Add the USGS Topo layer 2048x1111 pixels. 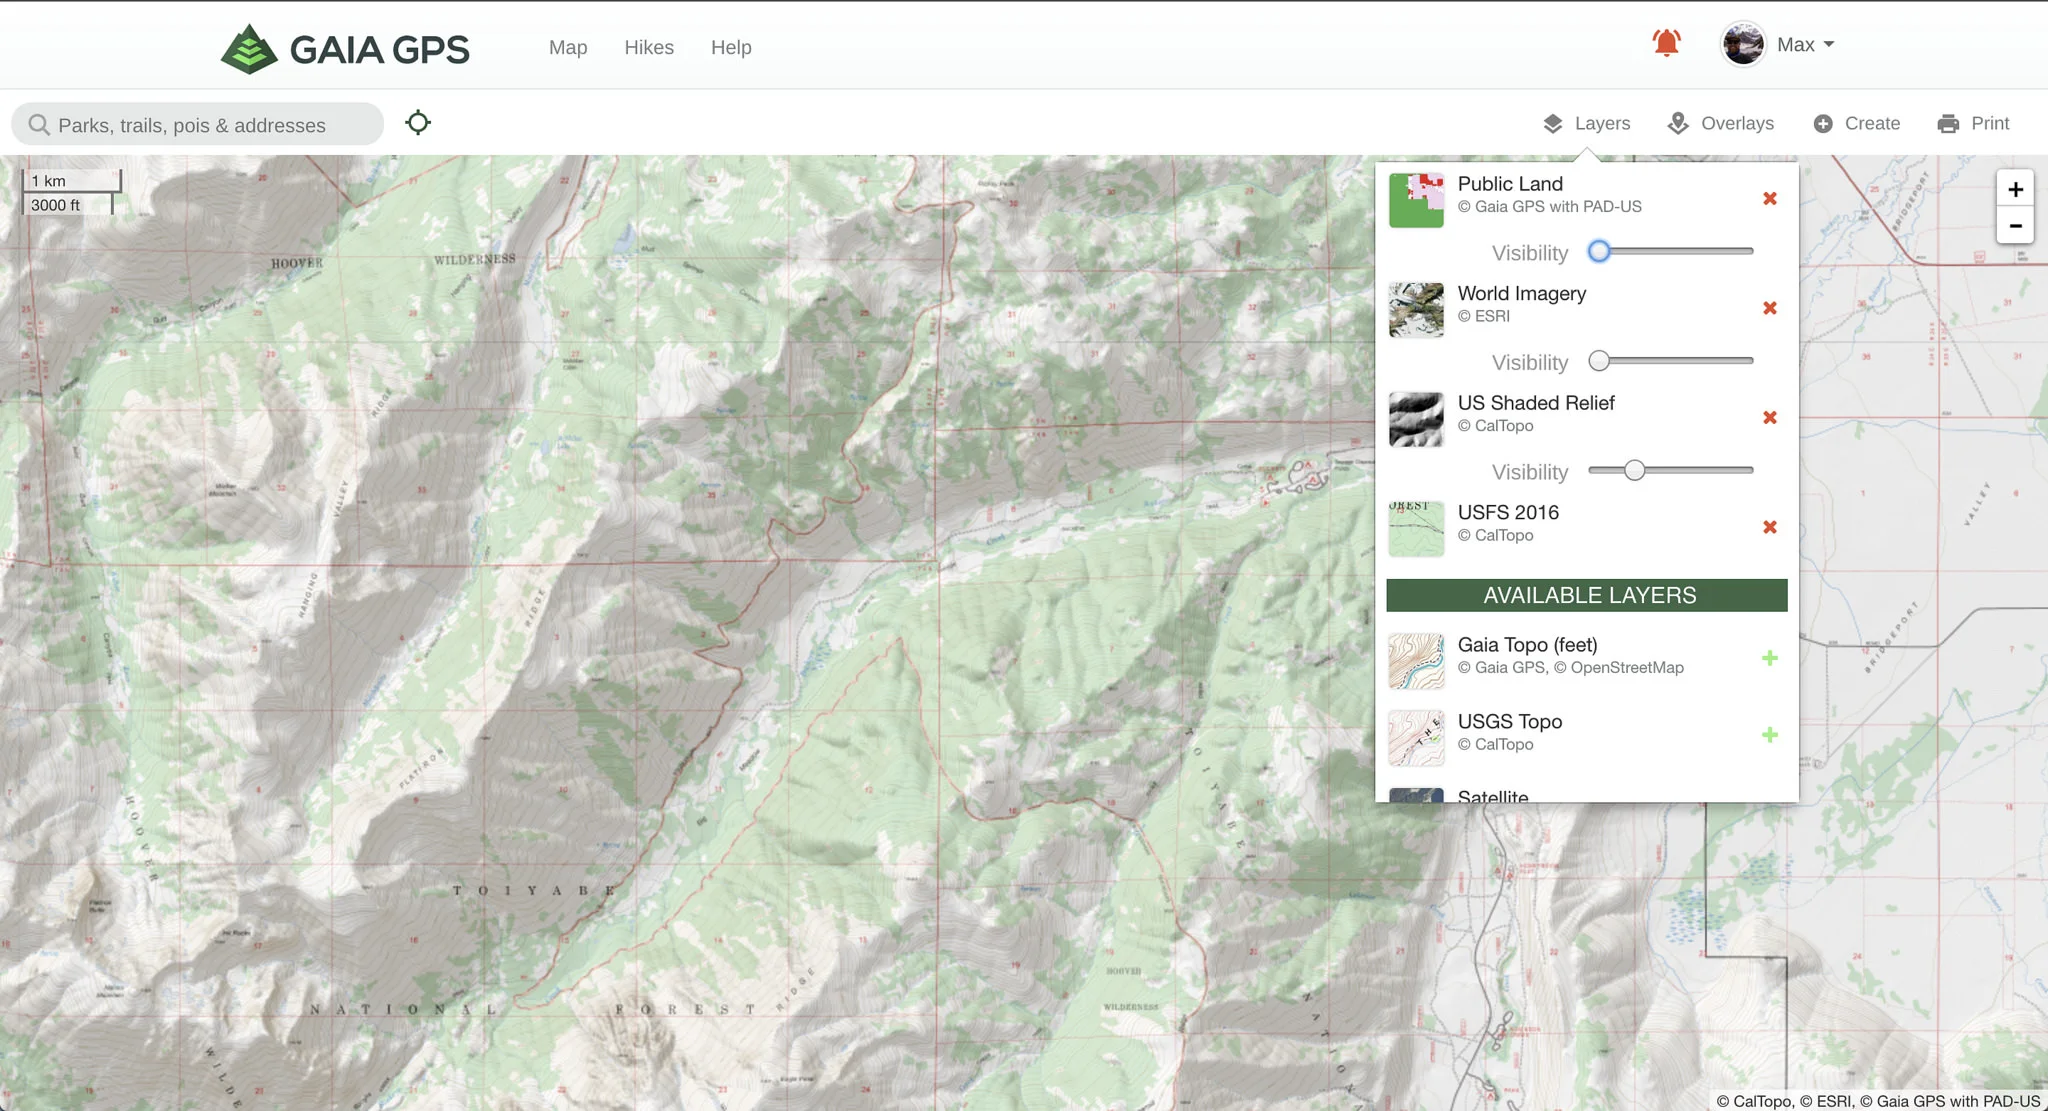tap(1770, 735)
